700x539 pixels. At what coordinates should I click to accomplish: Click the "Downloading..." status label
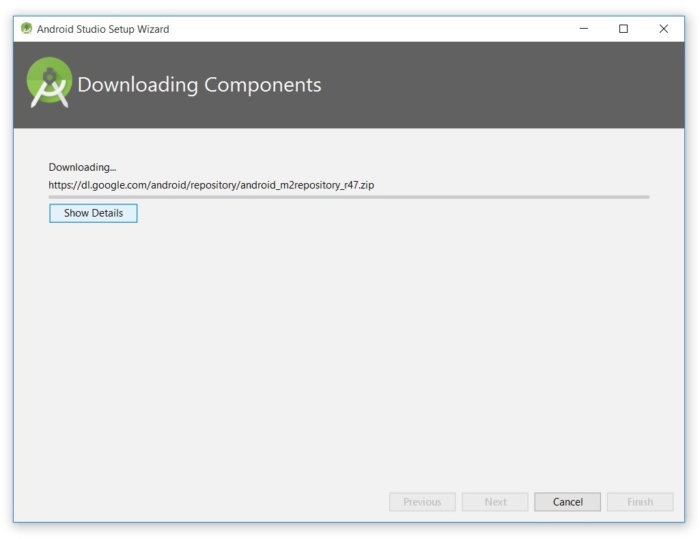(82, 167)
